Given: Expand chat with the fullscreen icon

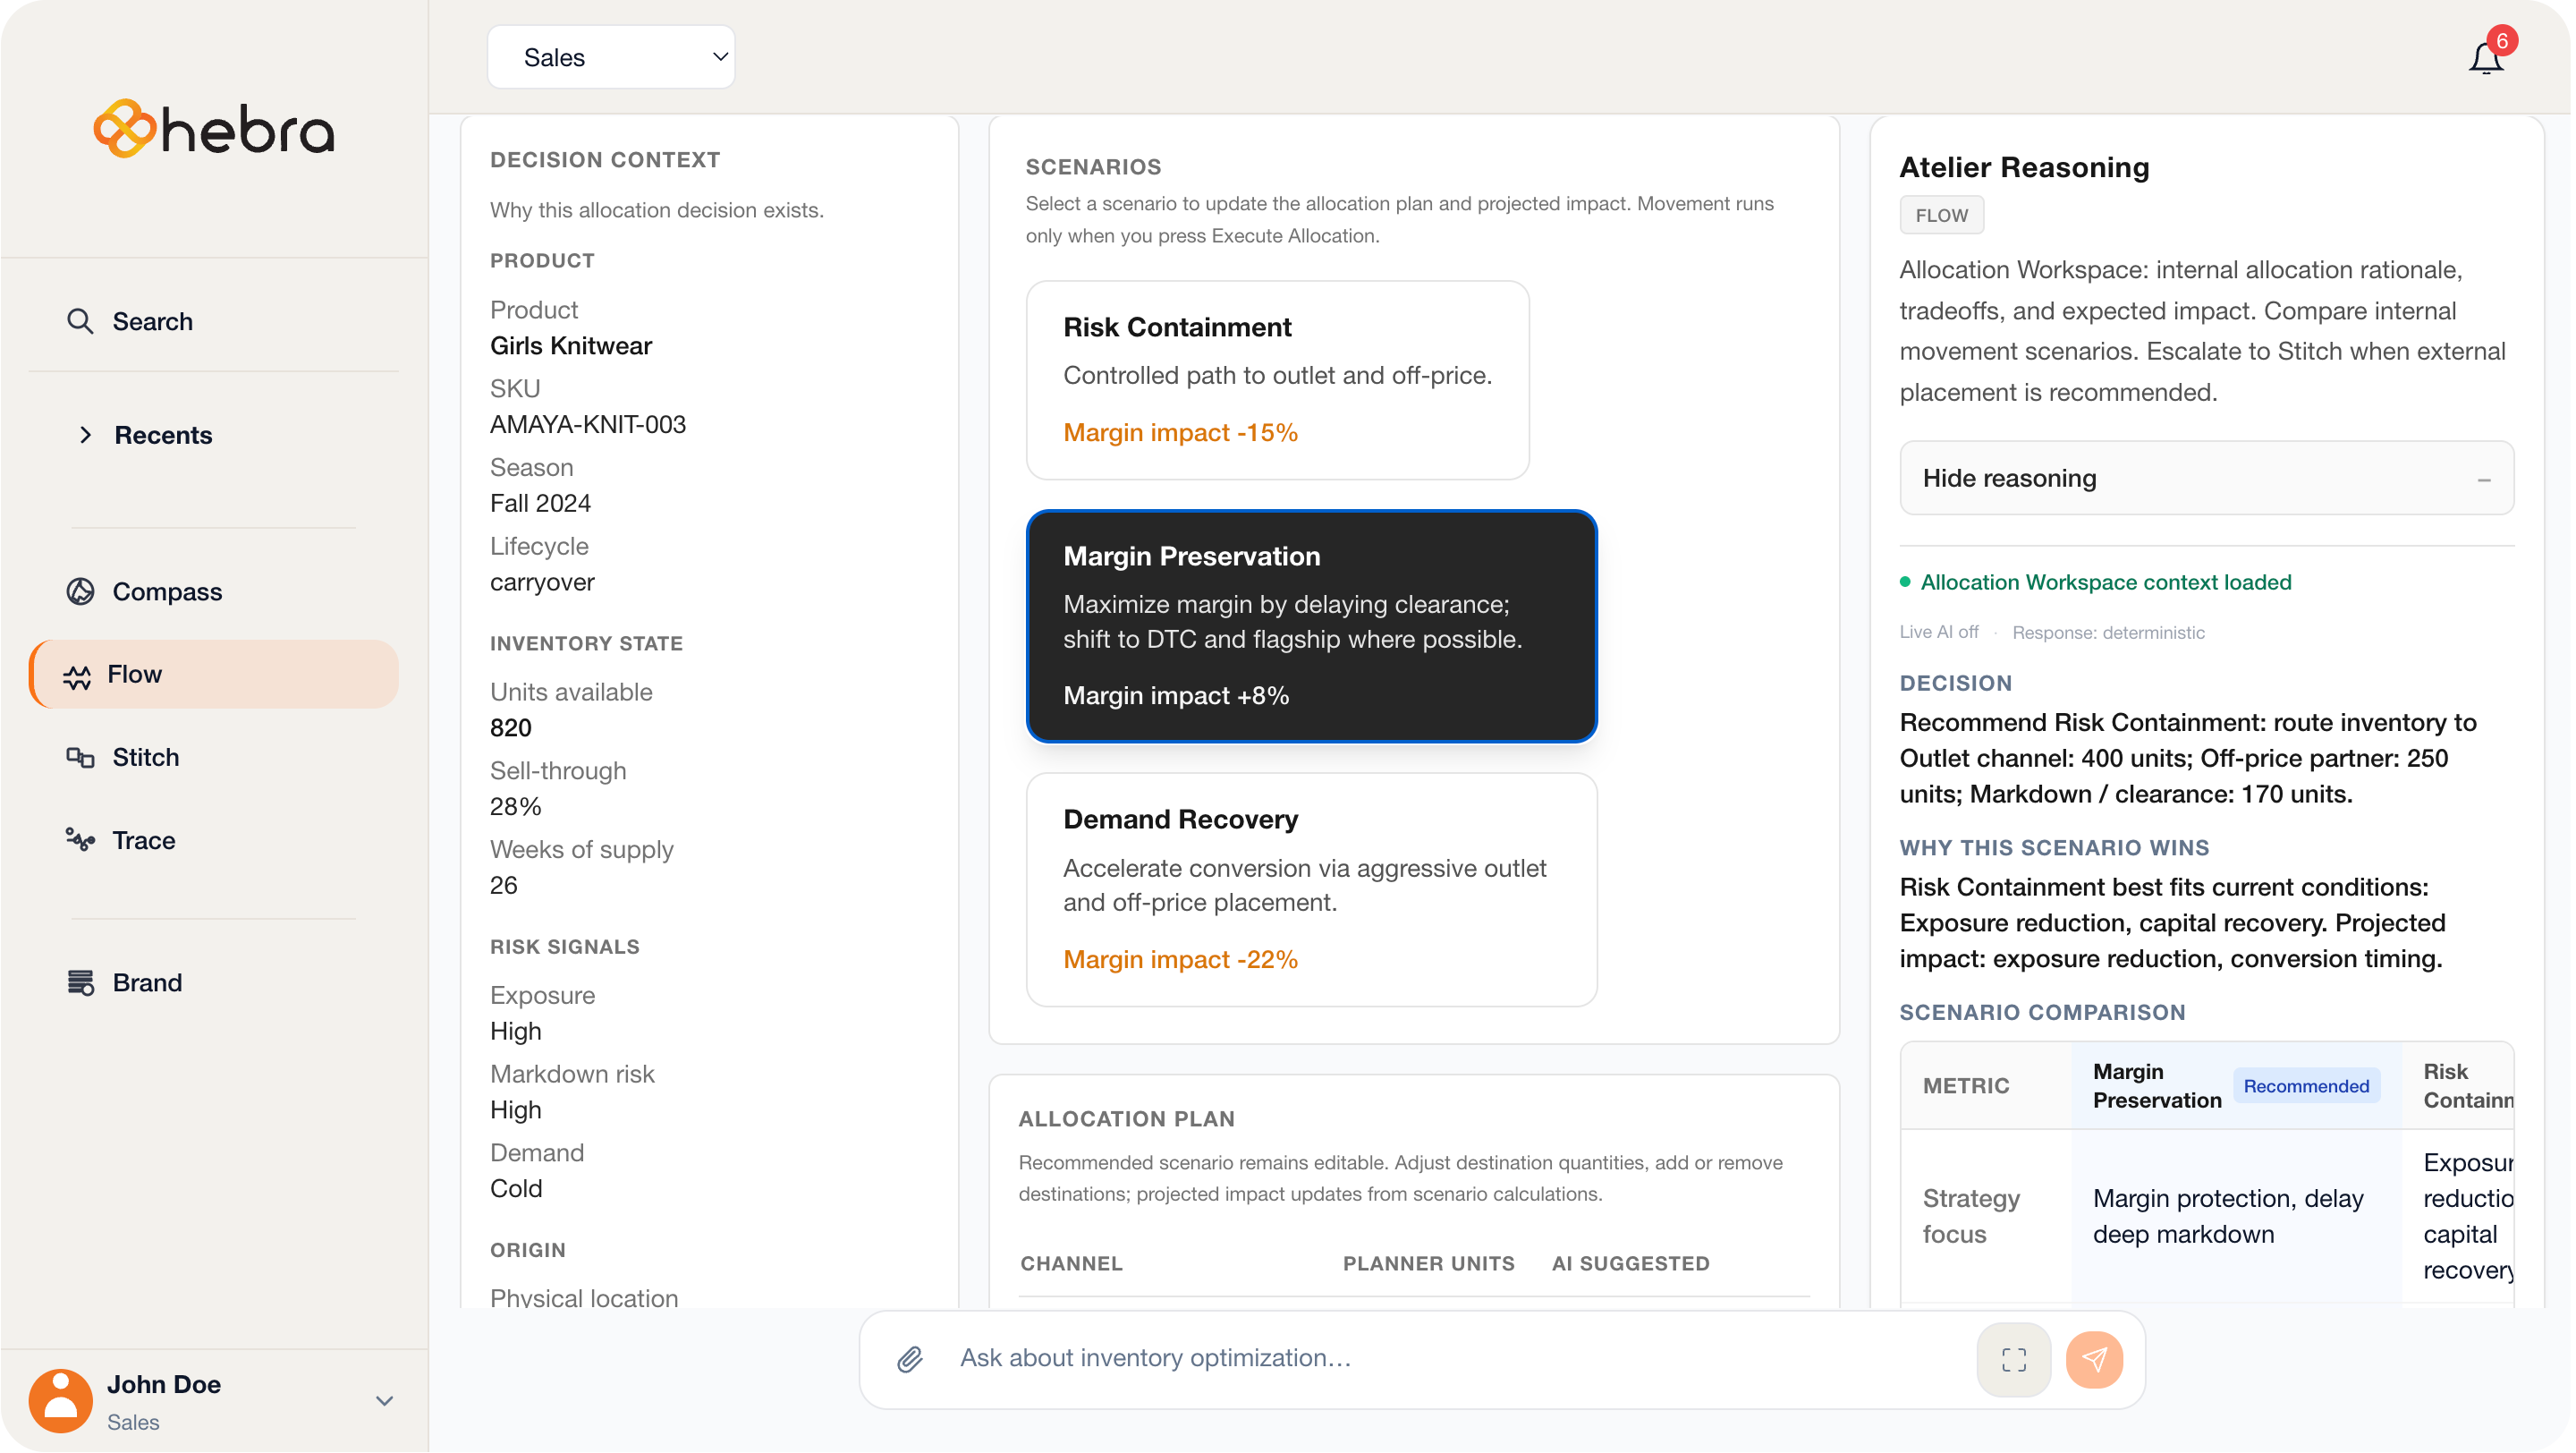Looking at the screenshot, I should click(2013, 1359).
